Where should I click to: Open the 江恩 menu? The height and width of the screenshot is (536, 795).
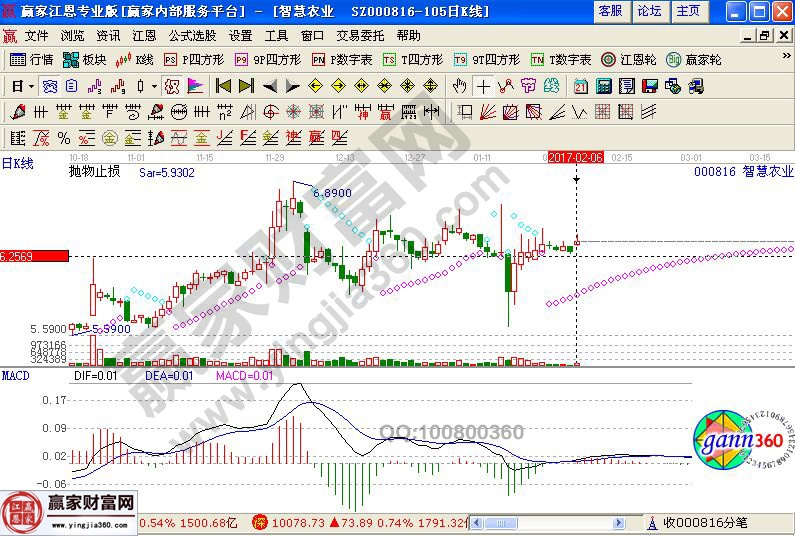pyautogui.click(x=144, y=35)
